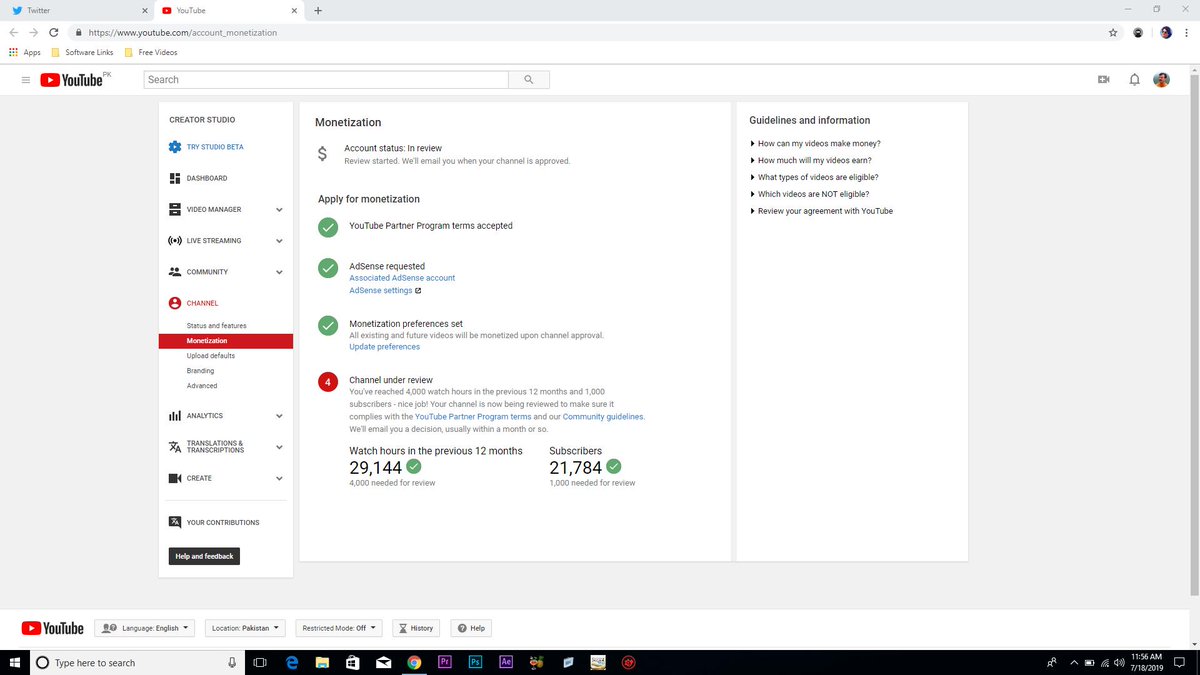Open the Community guidelines link
This screenshot has width=1200, height=675.
point(603,416)
